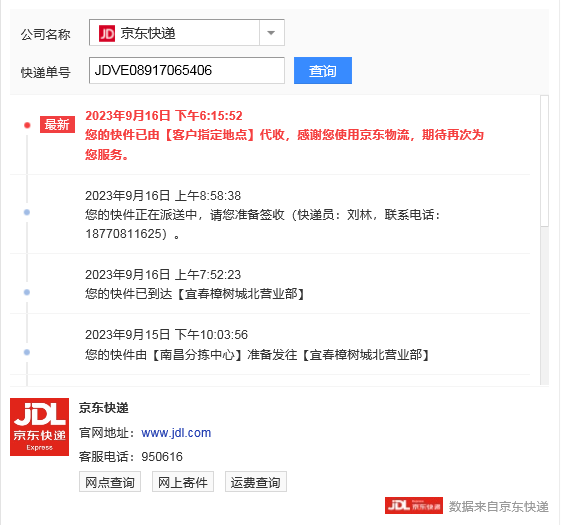Click the 南昌分拣中心 dispatch record text

click(257, 355)
